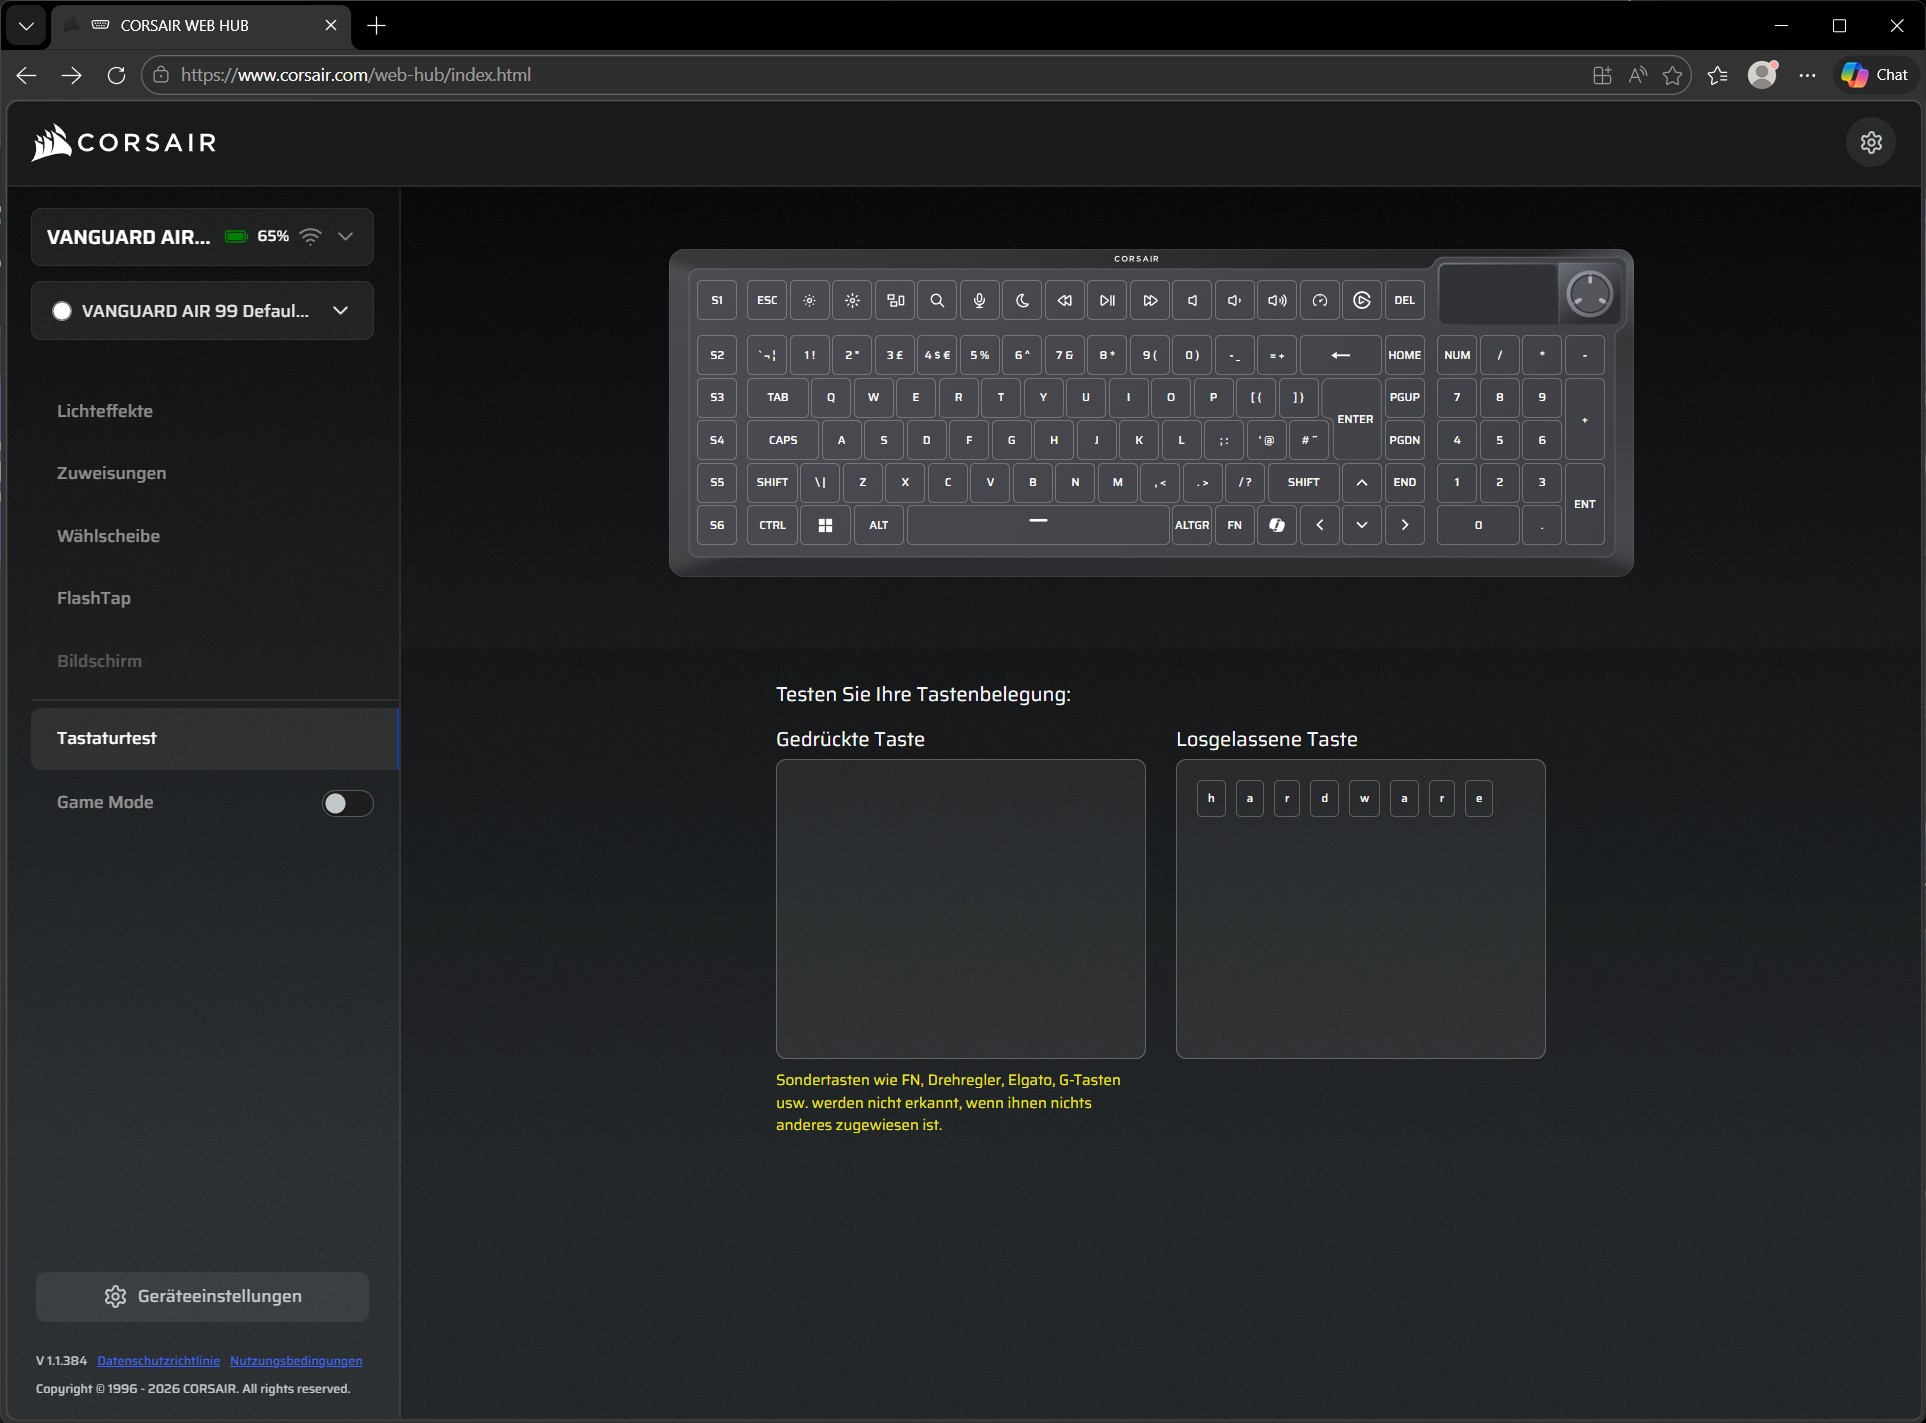Click the search magnifier key
This screenshot has height=1423, width=1926.
[937, 300]
